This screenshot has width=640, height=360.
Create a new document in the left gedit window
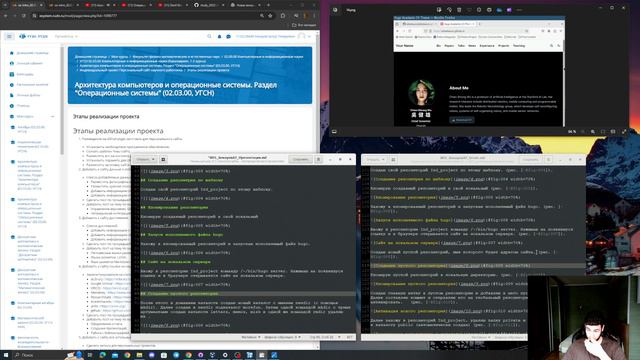163,159
